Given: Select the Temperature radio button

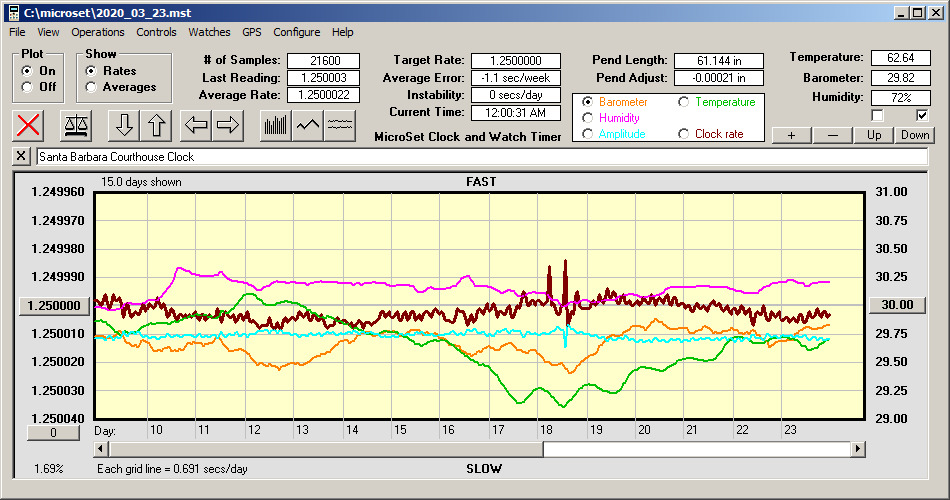Looking at the screenshot, I should click(683, 102).
